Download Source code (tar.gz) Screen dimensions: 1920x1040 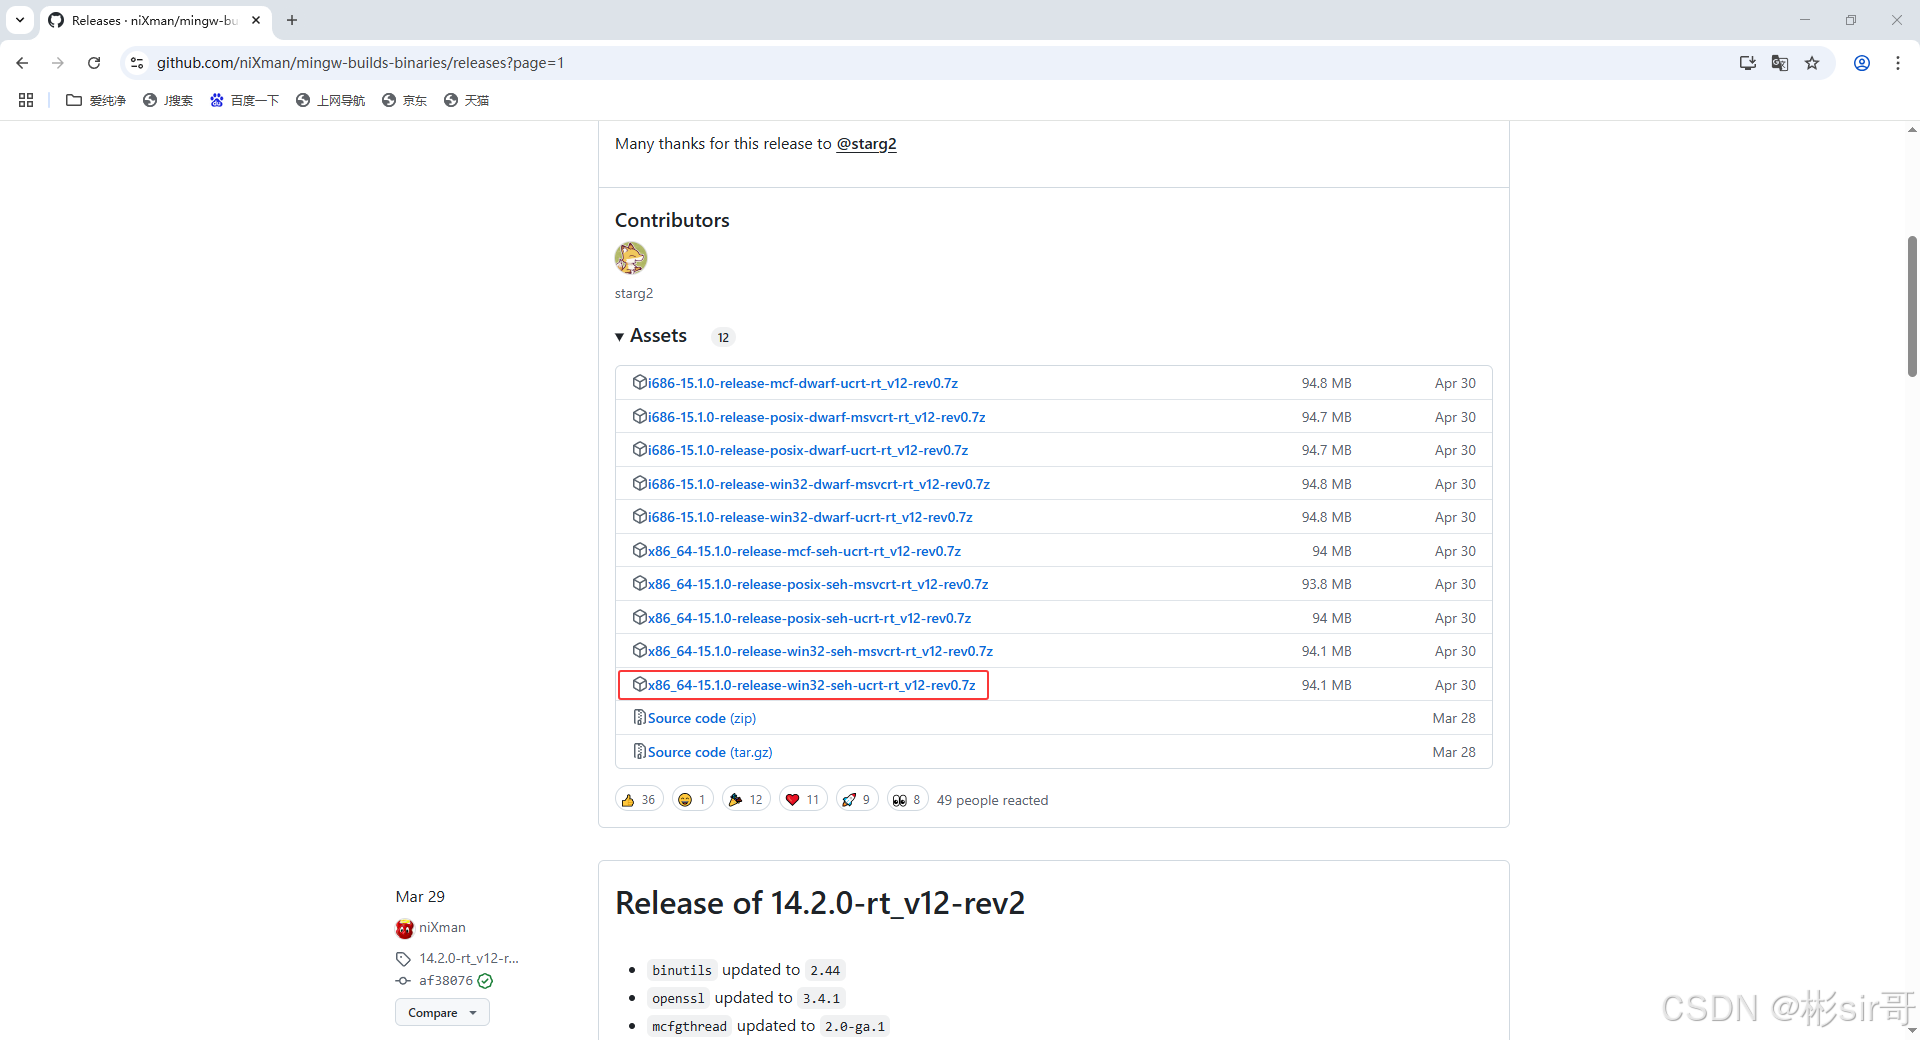pyautogui.click(x=710, y=752)
